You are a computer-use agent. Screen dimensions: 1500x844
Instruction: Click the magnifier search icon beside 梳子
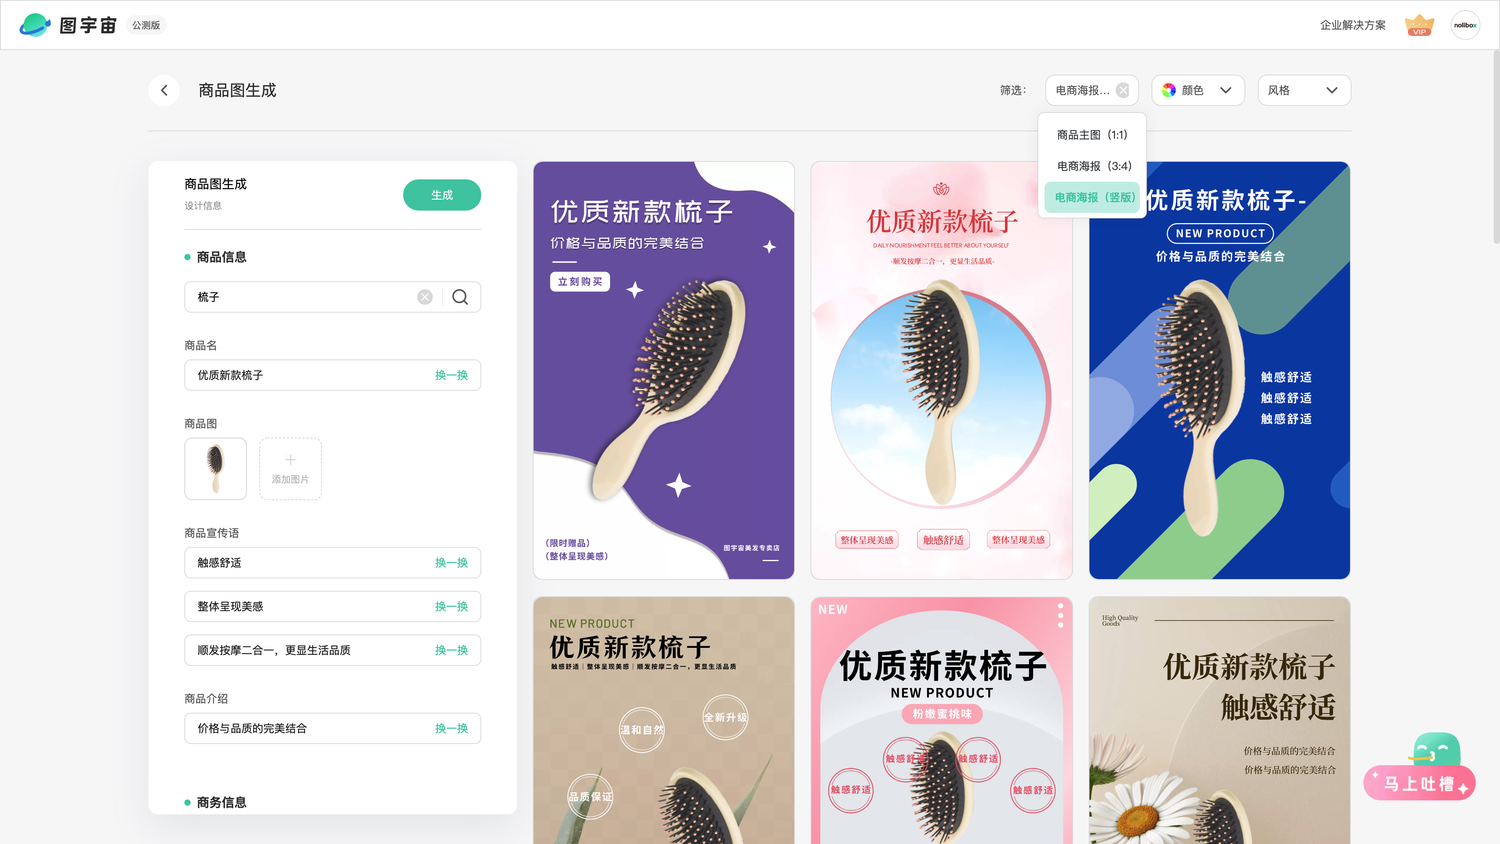pos(460,297)
